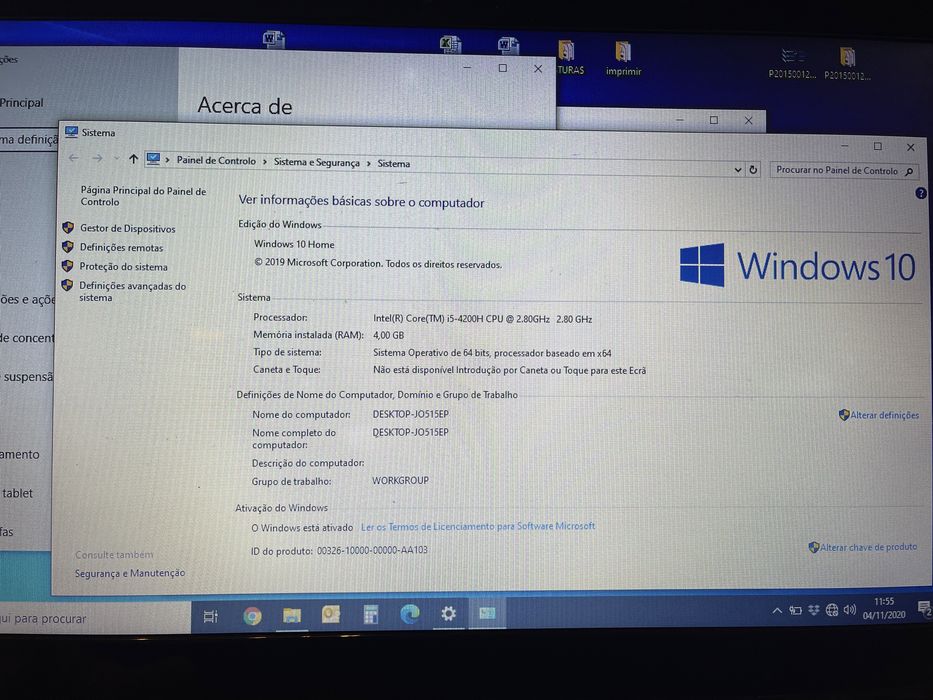Open network globe tray icon
Image resolution: width=933 pixels, height=700 pixels.
(832, 610)
